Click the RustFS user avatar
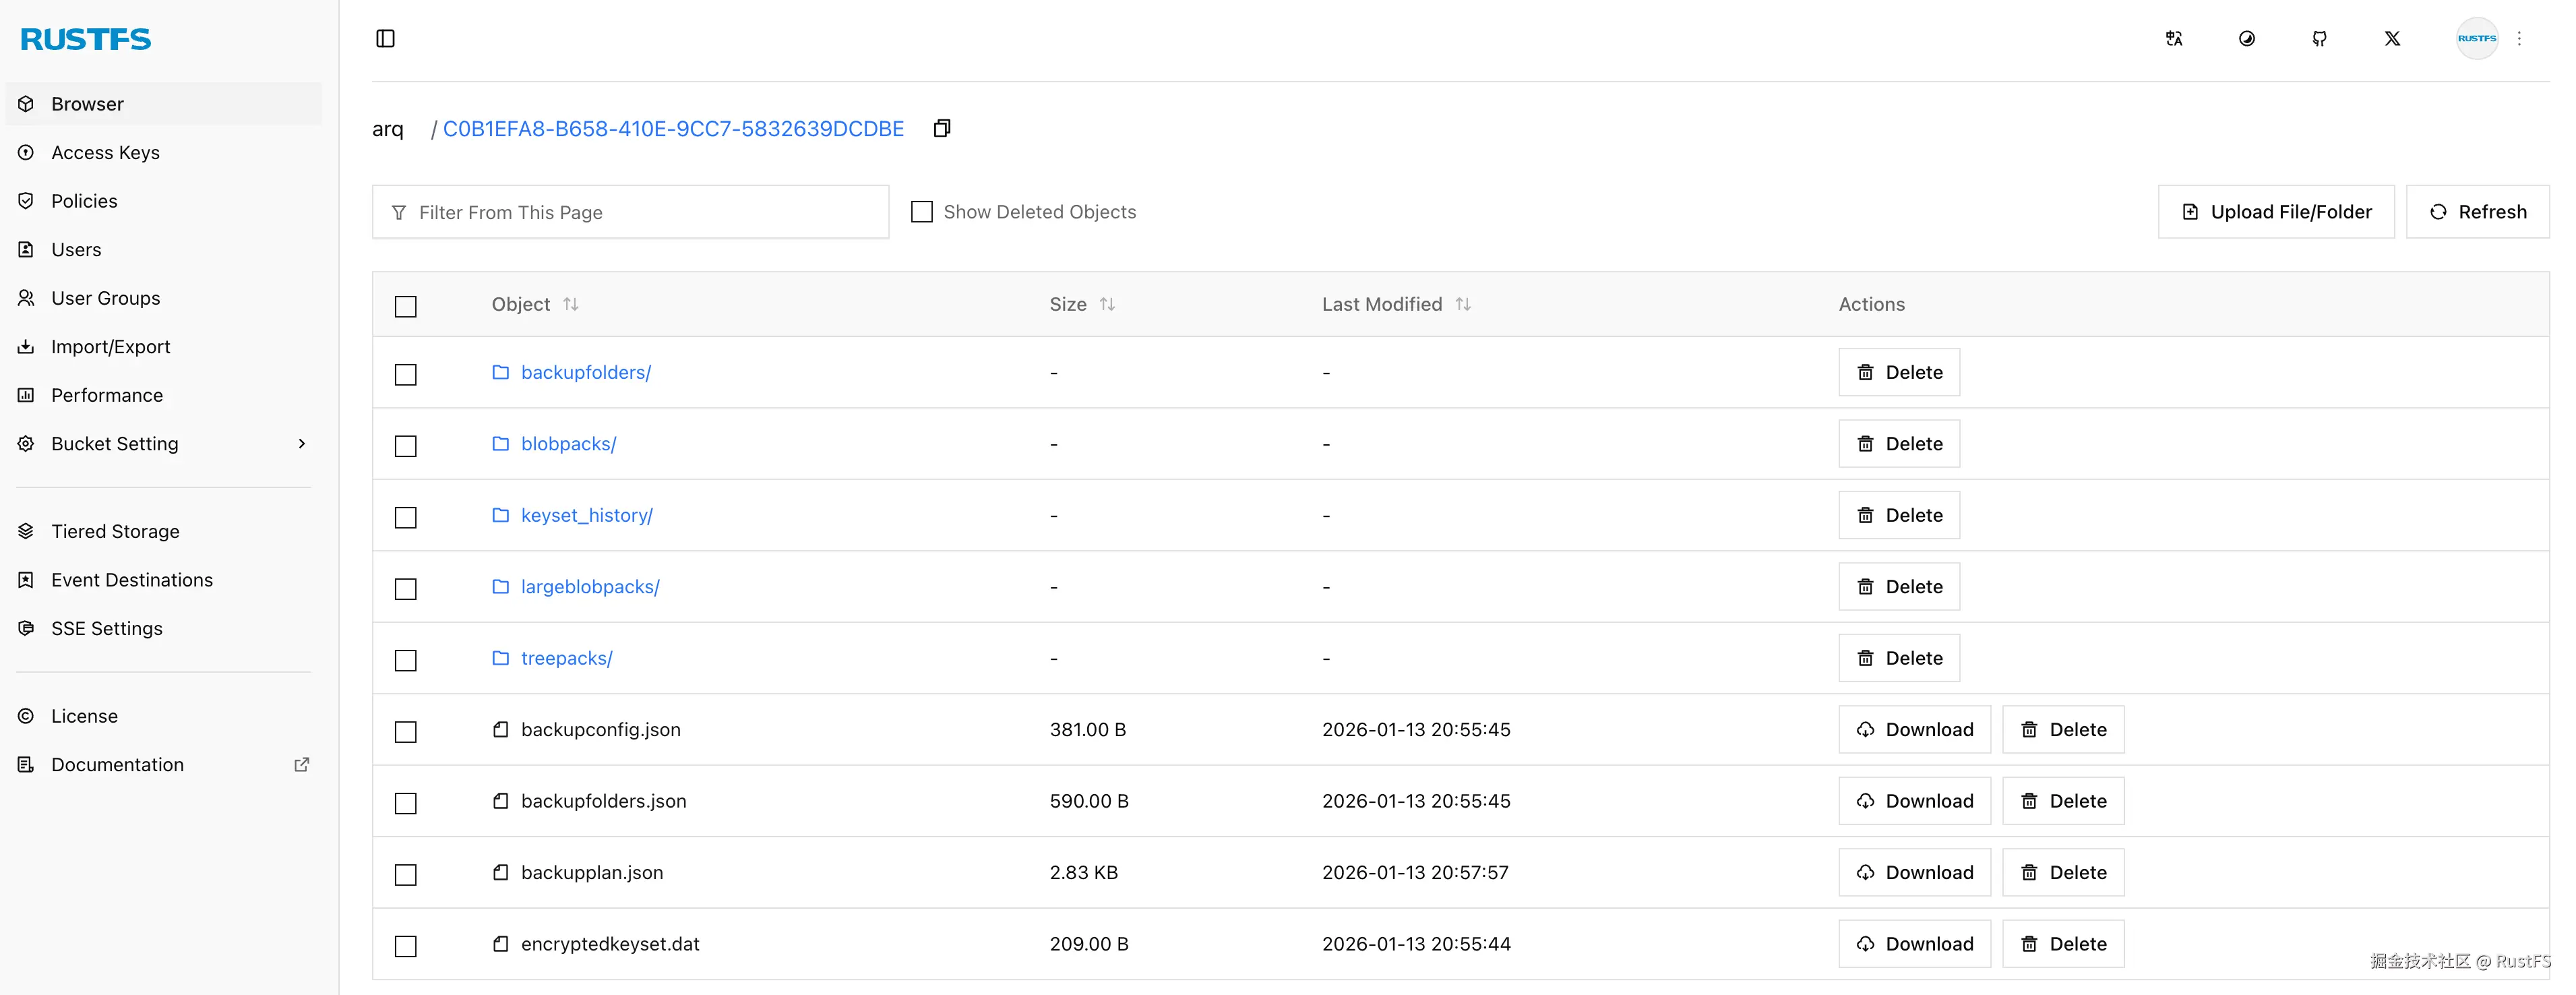This screenshot has width=2576, height=995. tap(2476, 38)
